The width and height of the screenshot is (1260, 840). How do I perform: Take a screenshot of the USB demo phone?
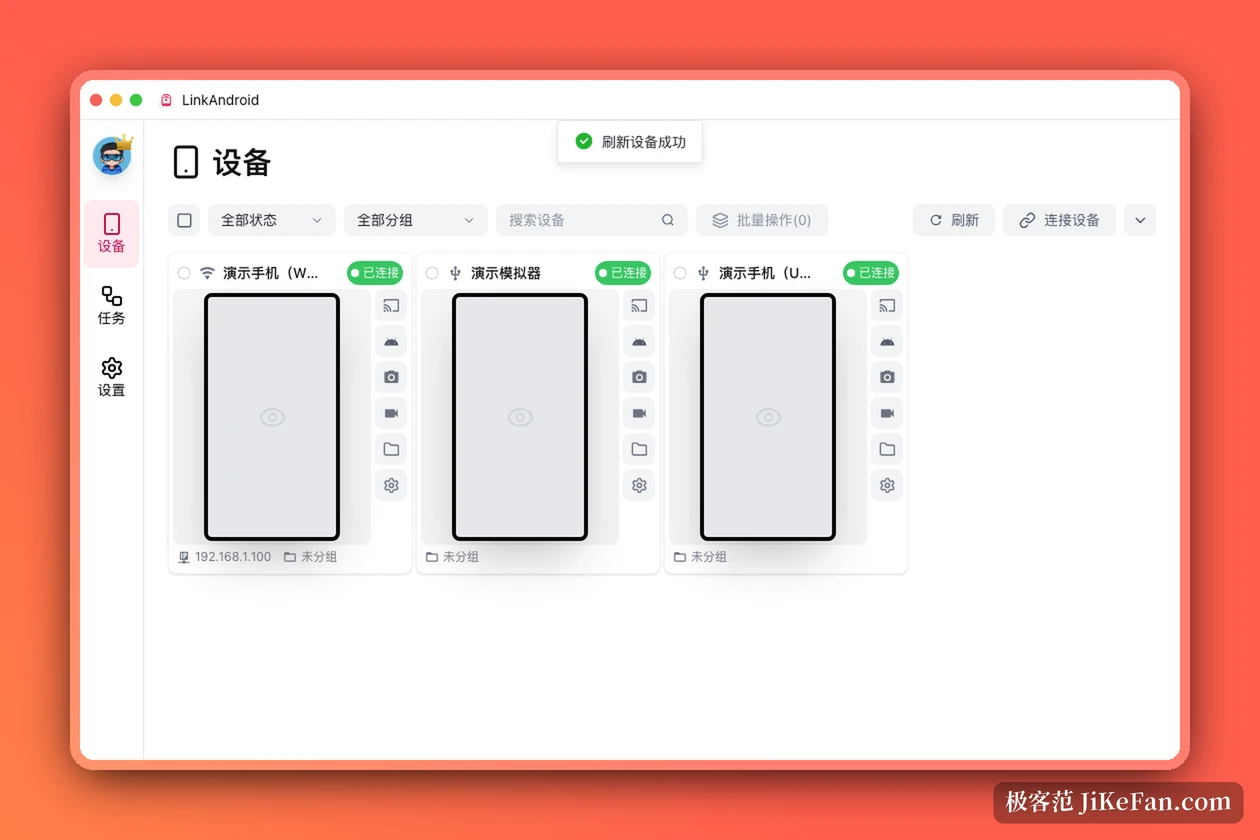click(887, 377)
